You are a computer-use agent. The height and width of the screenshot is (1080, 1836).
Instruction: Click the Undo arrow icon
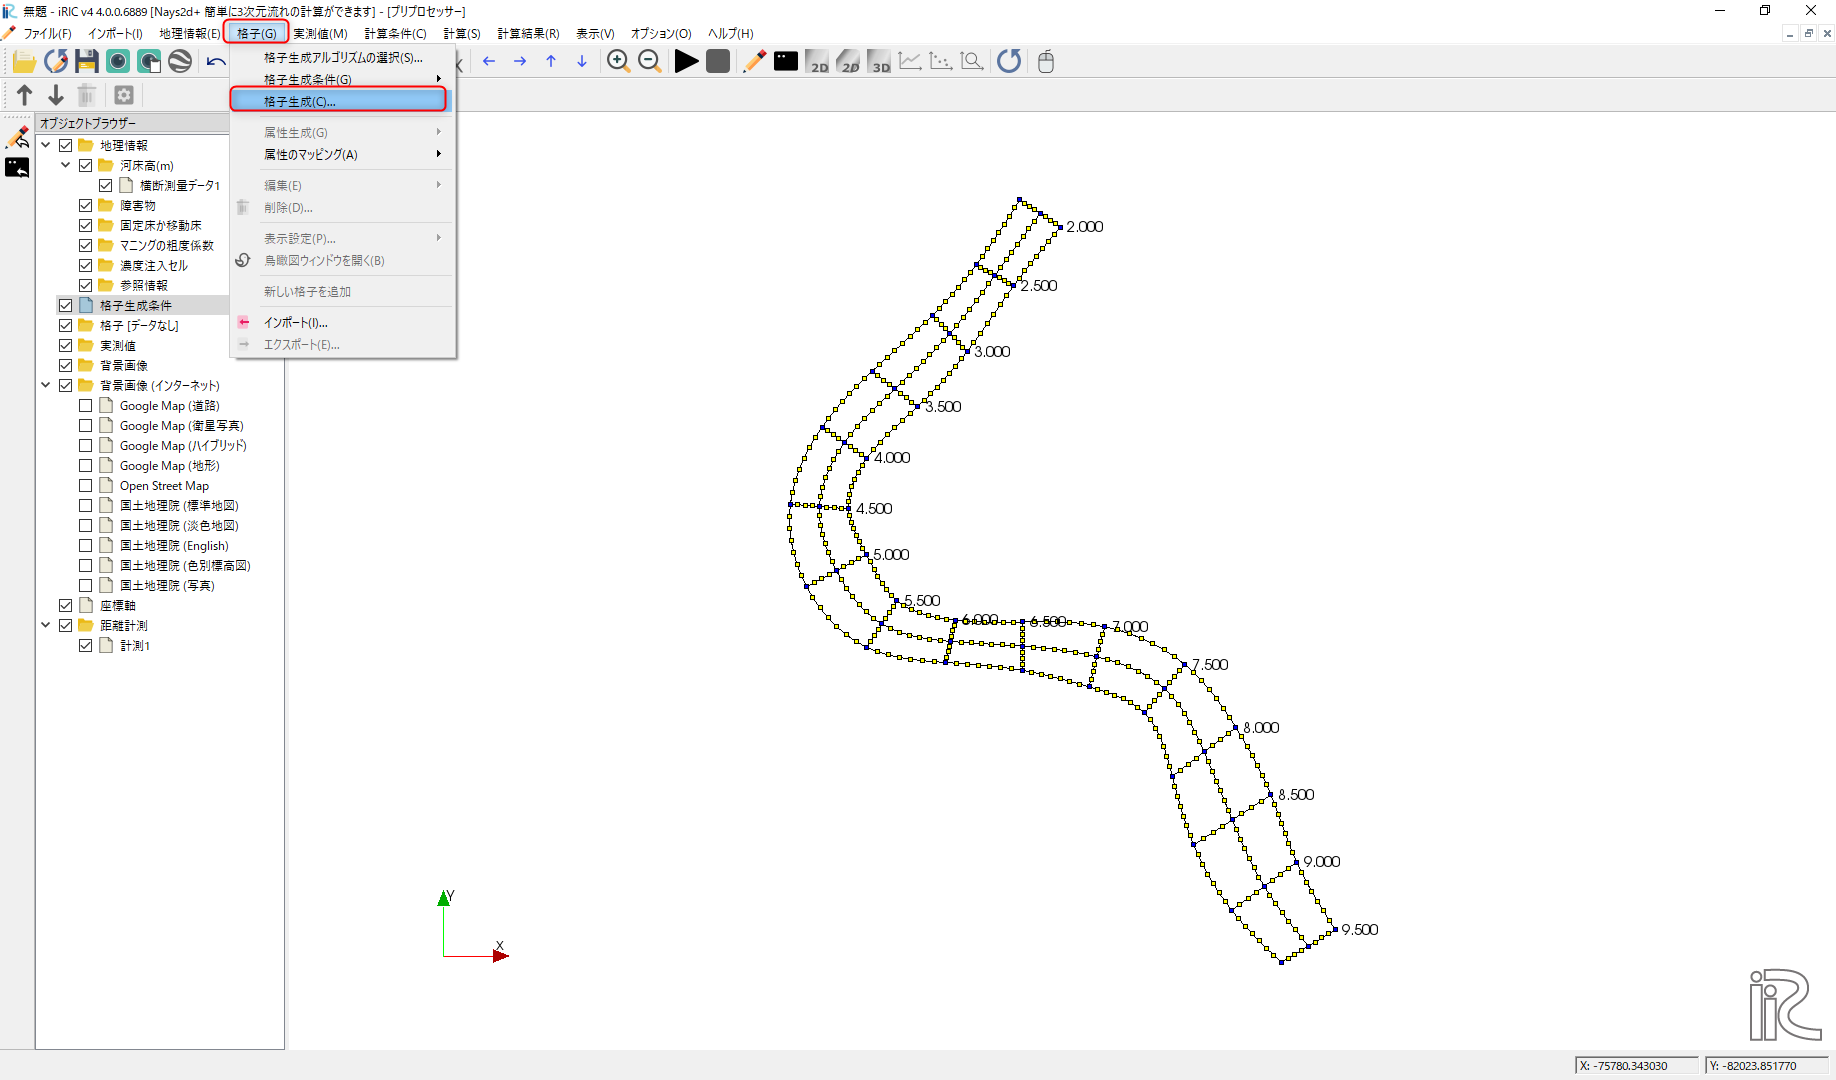[x=215, y=62]
